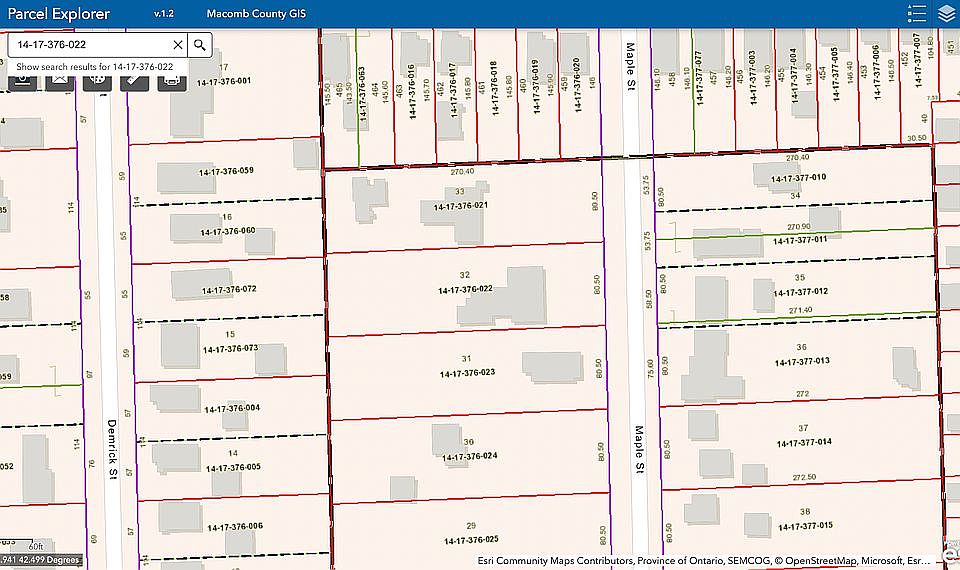Choose 'Show search results for 14-17-376-022' suggestion
Screen dimensions: 960x570
pos(95,67)
